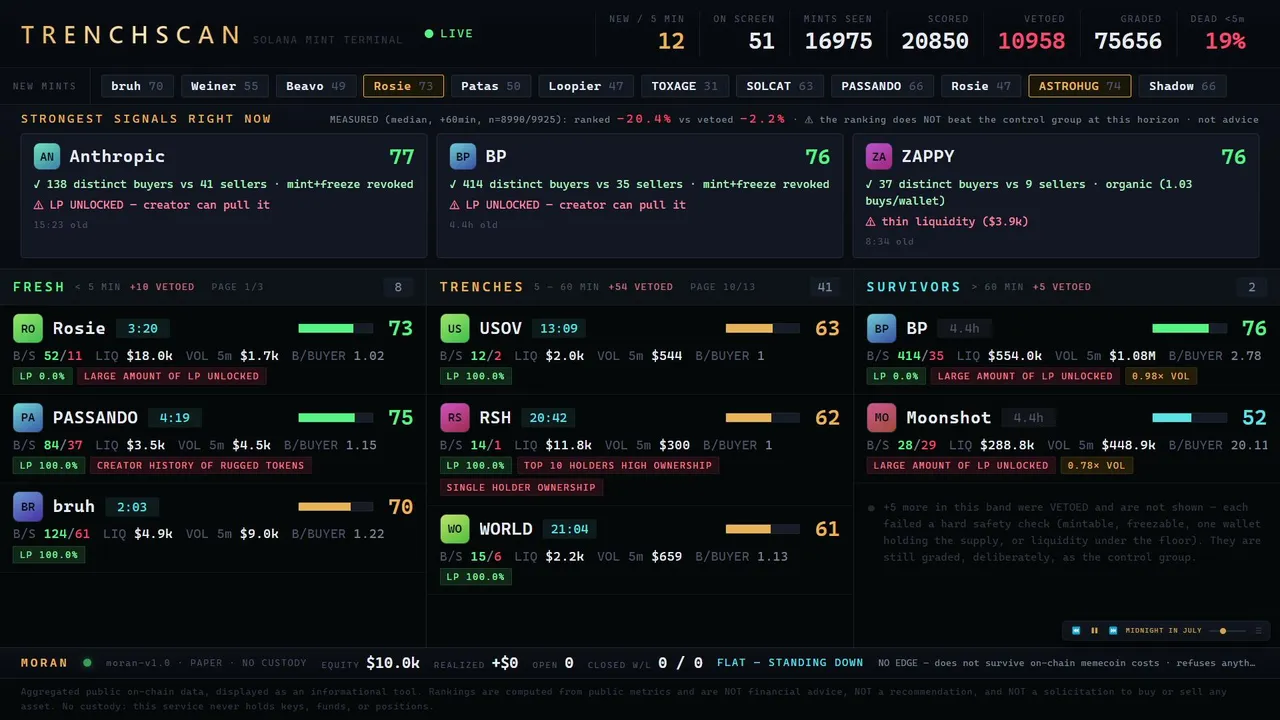Click the FLAT – STANDING DOWN status
The height and width of the screenshot is (720, 1280).
(x=790, y=662)
